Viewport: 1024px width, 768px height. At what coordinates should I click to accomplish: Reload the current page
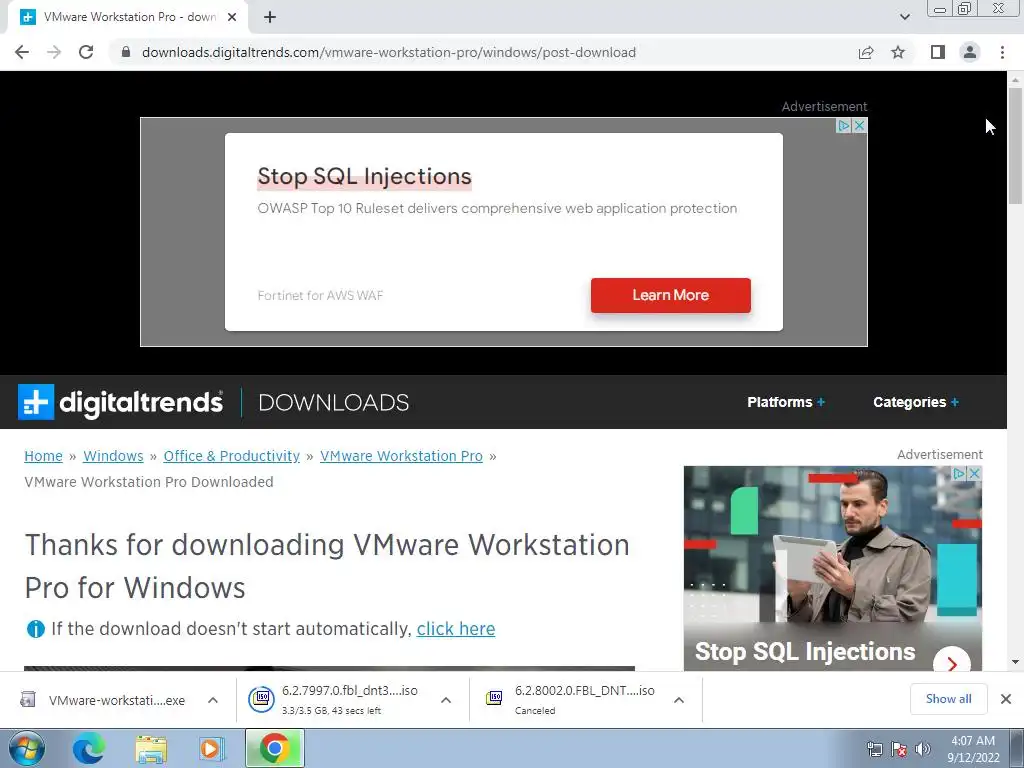tap(86, 52)
